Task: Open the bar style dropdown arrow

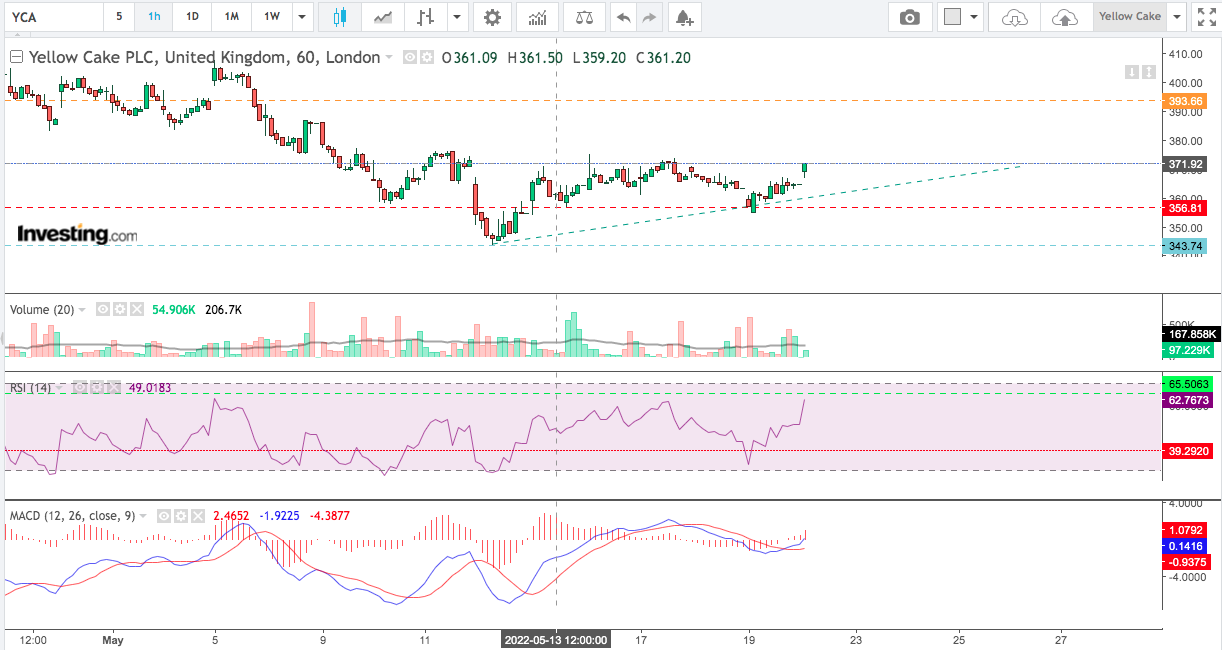Action: pyautogui.click(x=457, y=17)
